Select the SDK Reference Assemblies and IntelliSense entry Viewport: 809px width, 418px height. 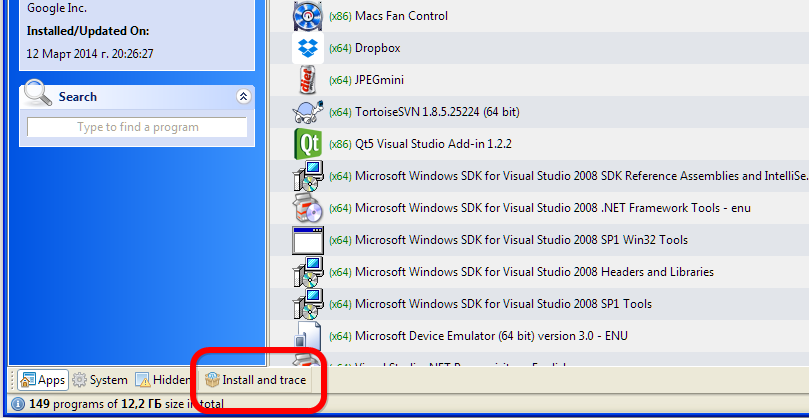click(567, 176)
